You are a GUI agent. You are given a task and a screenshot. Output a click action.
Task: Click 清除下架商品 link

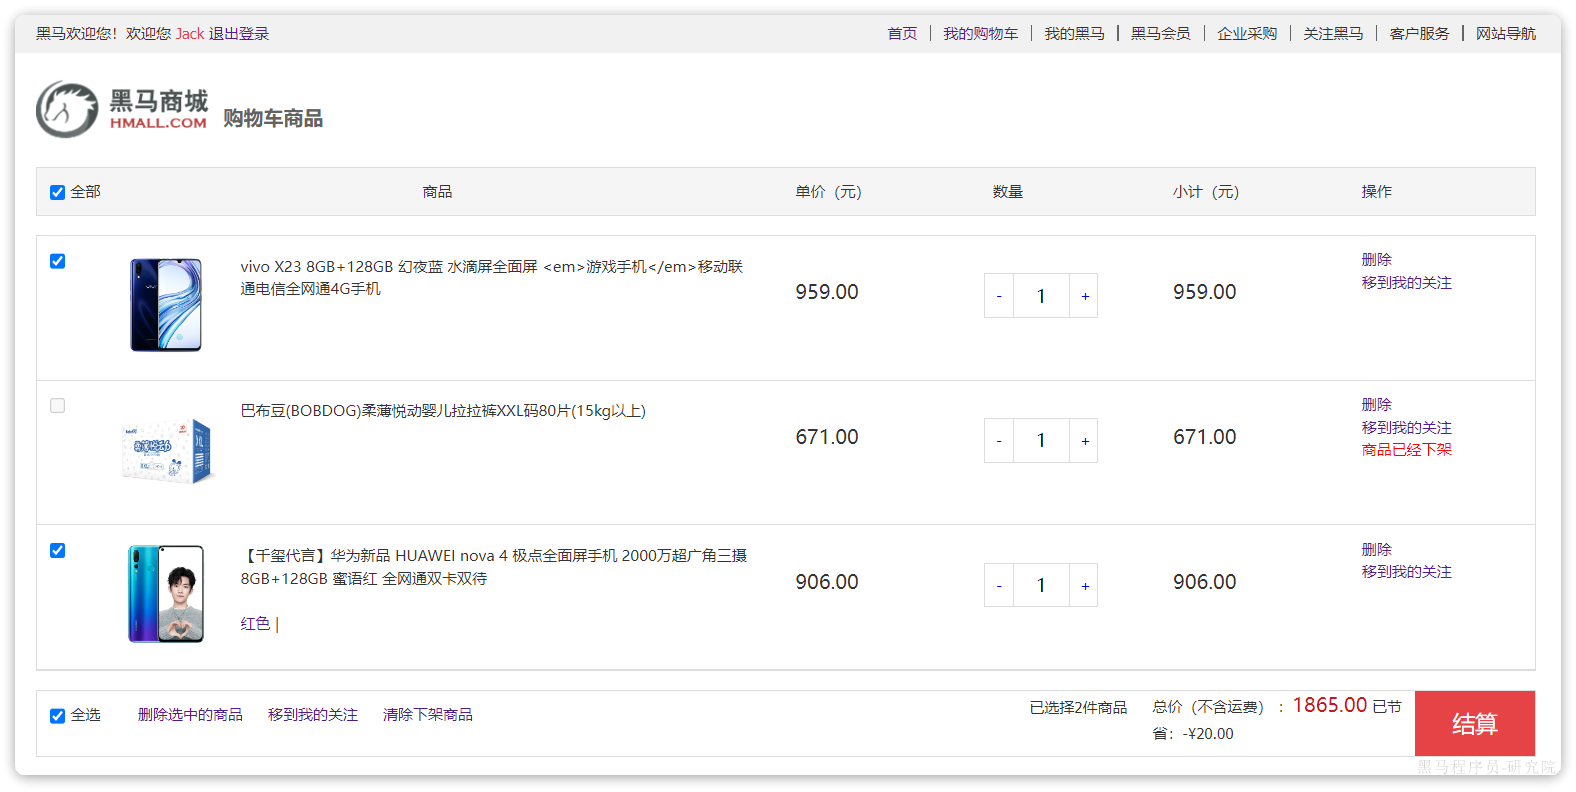click(x=427, y=715)
